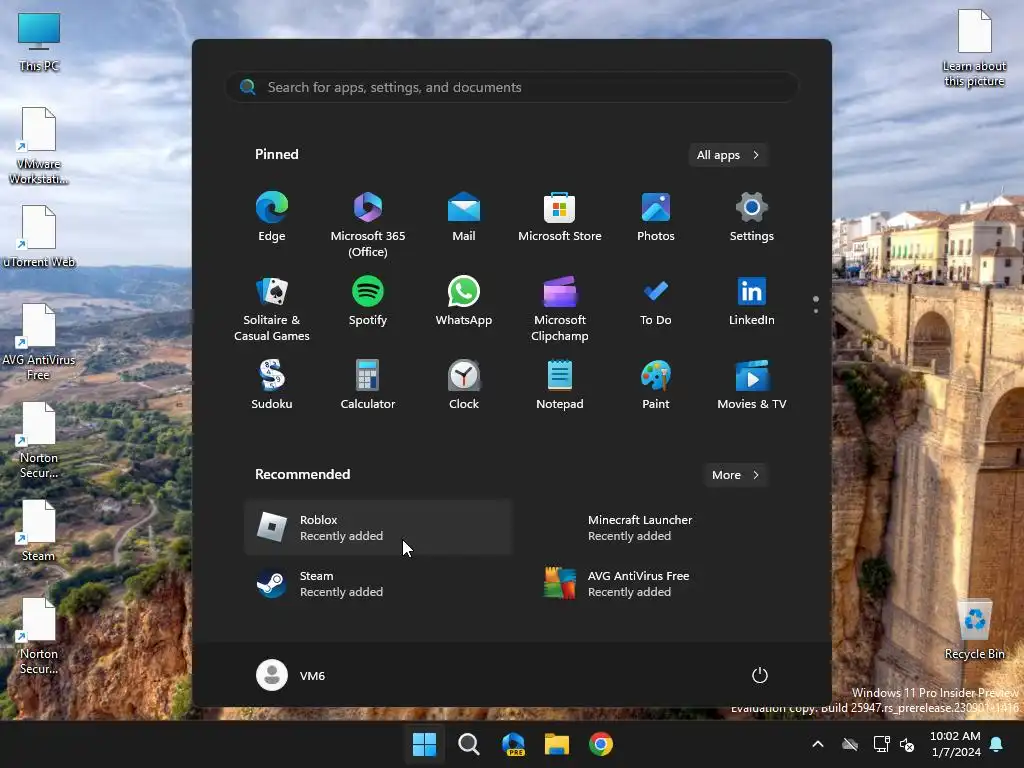
Task: Open network status tray icon
Action: click(x=881, y=744)
